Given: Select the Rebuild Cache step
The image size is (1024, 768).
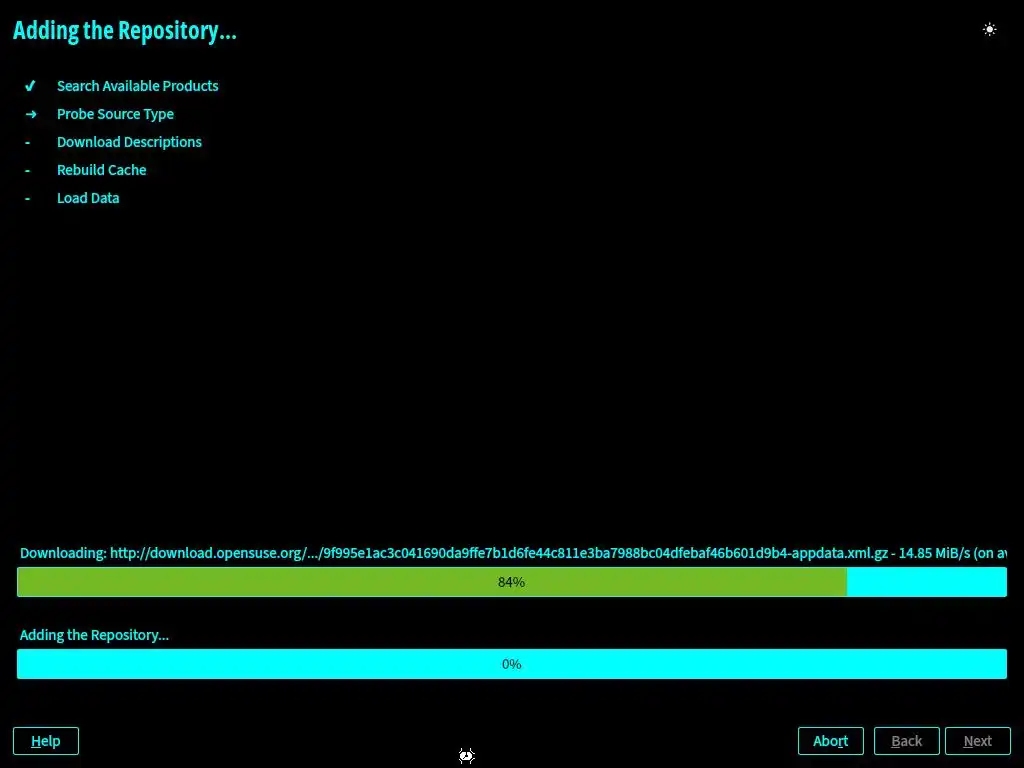Looking at the screenshot, I should click(x=101, y=170).
